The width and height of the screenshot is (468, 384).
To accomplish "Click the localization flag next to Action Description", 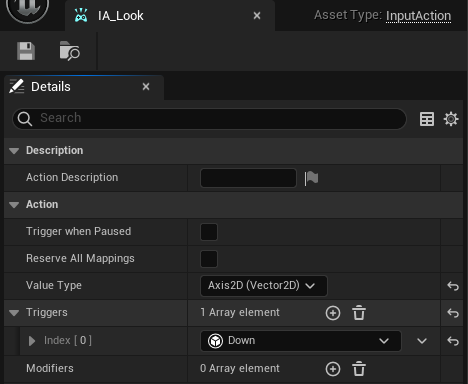I will tap(311, 178).
